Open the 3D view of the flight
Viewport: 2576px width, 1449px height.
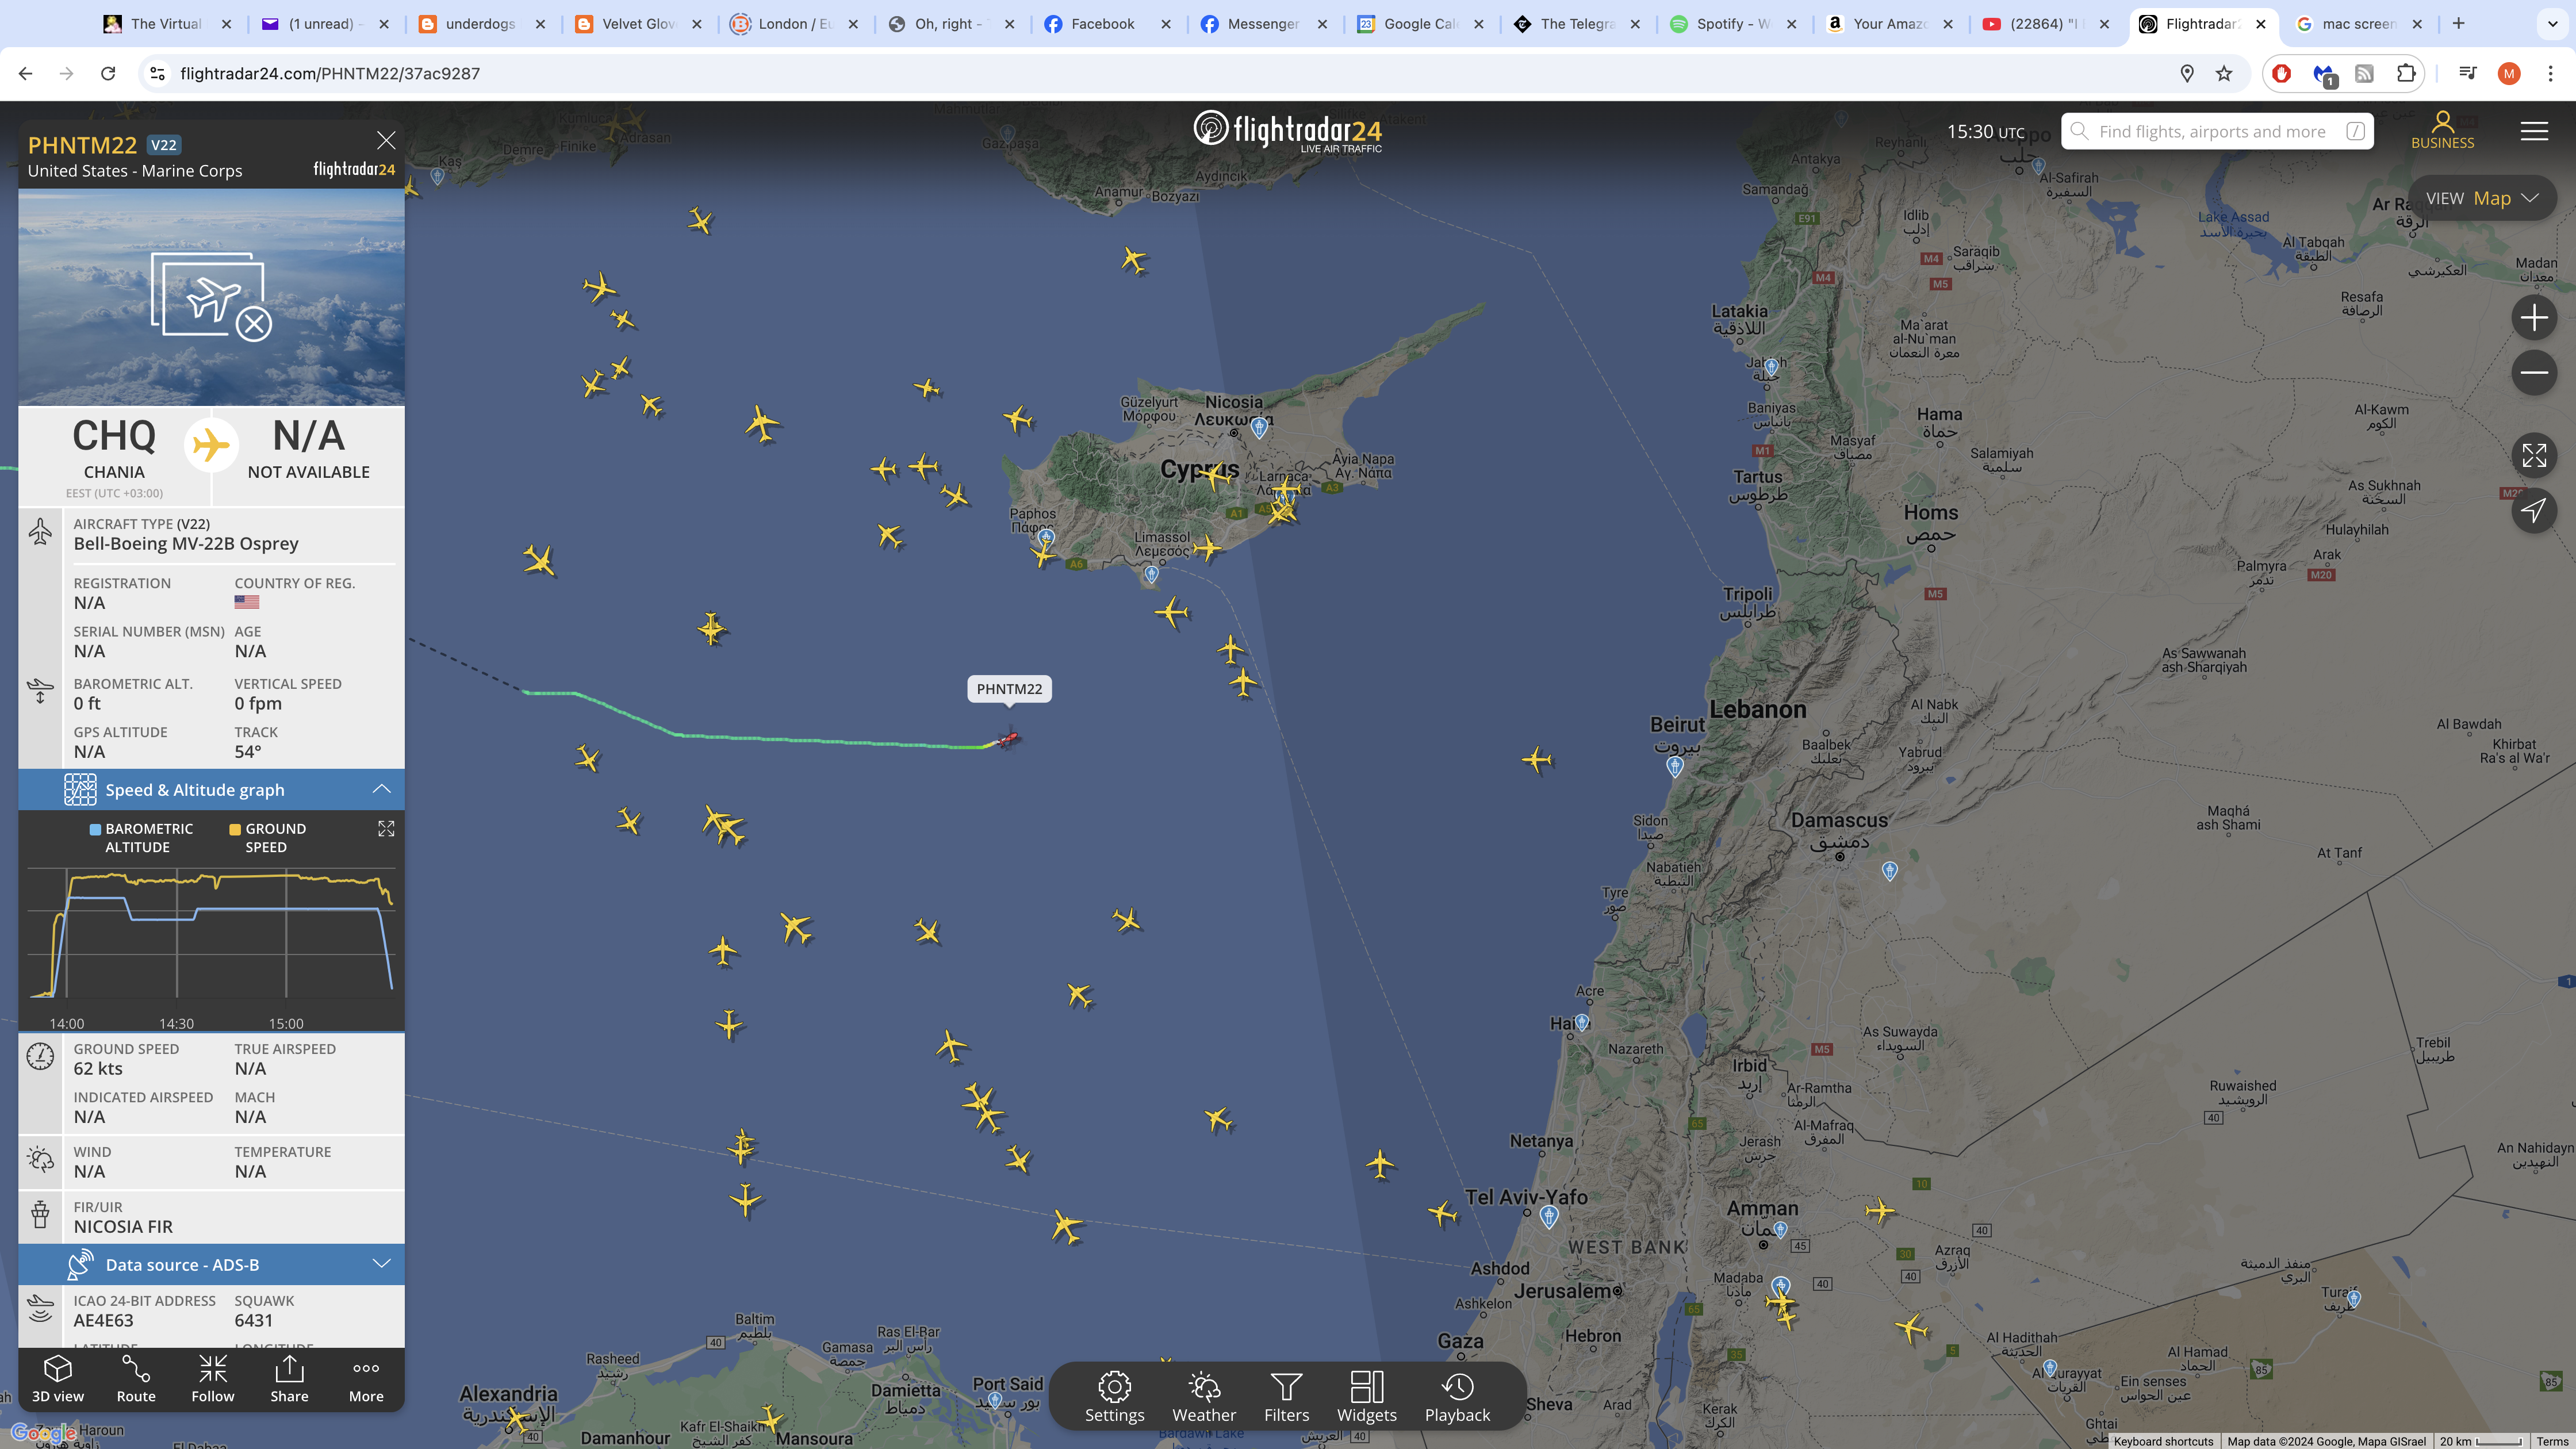coord(58,1379)
